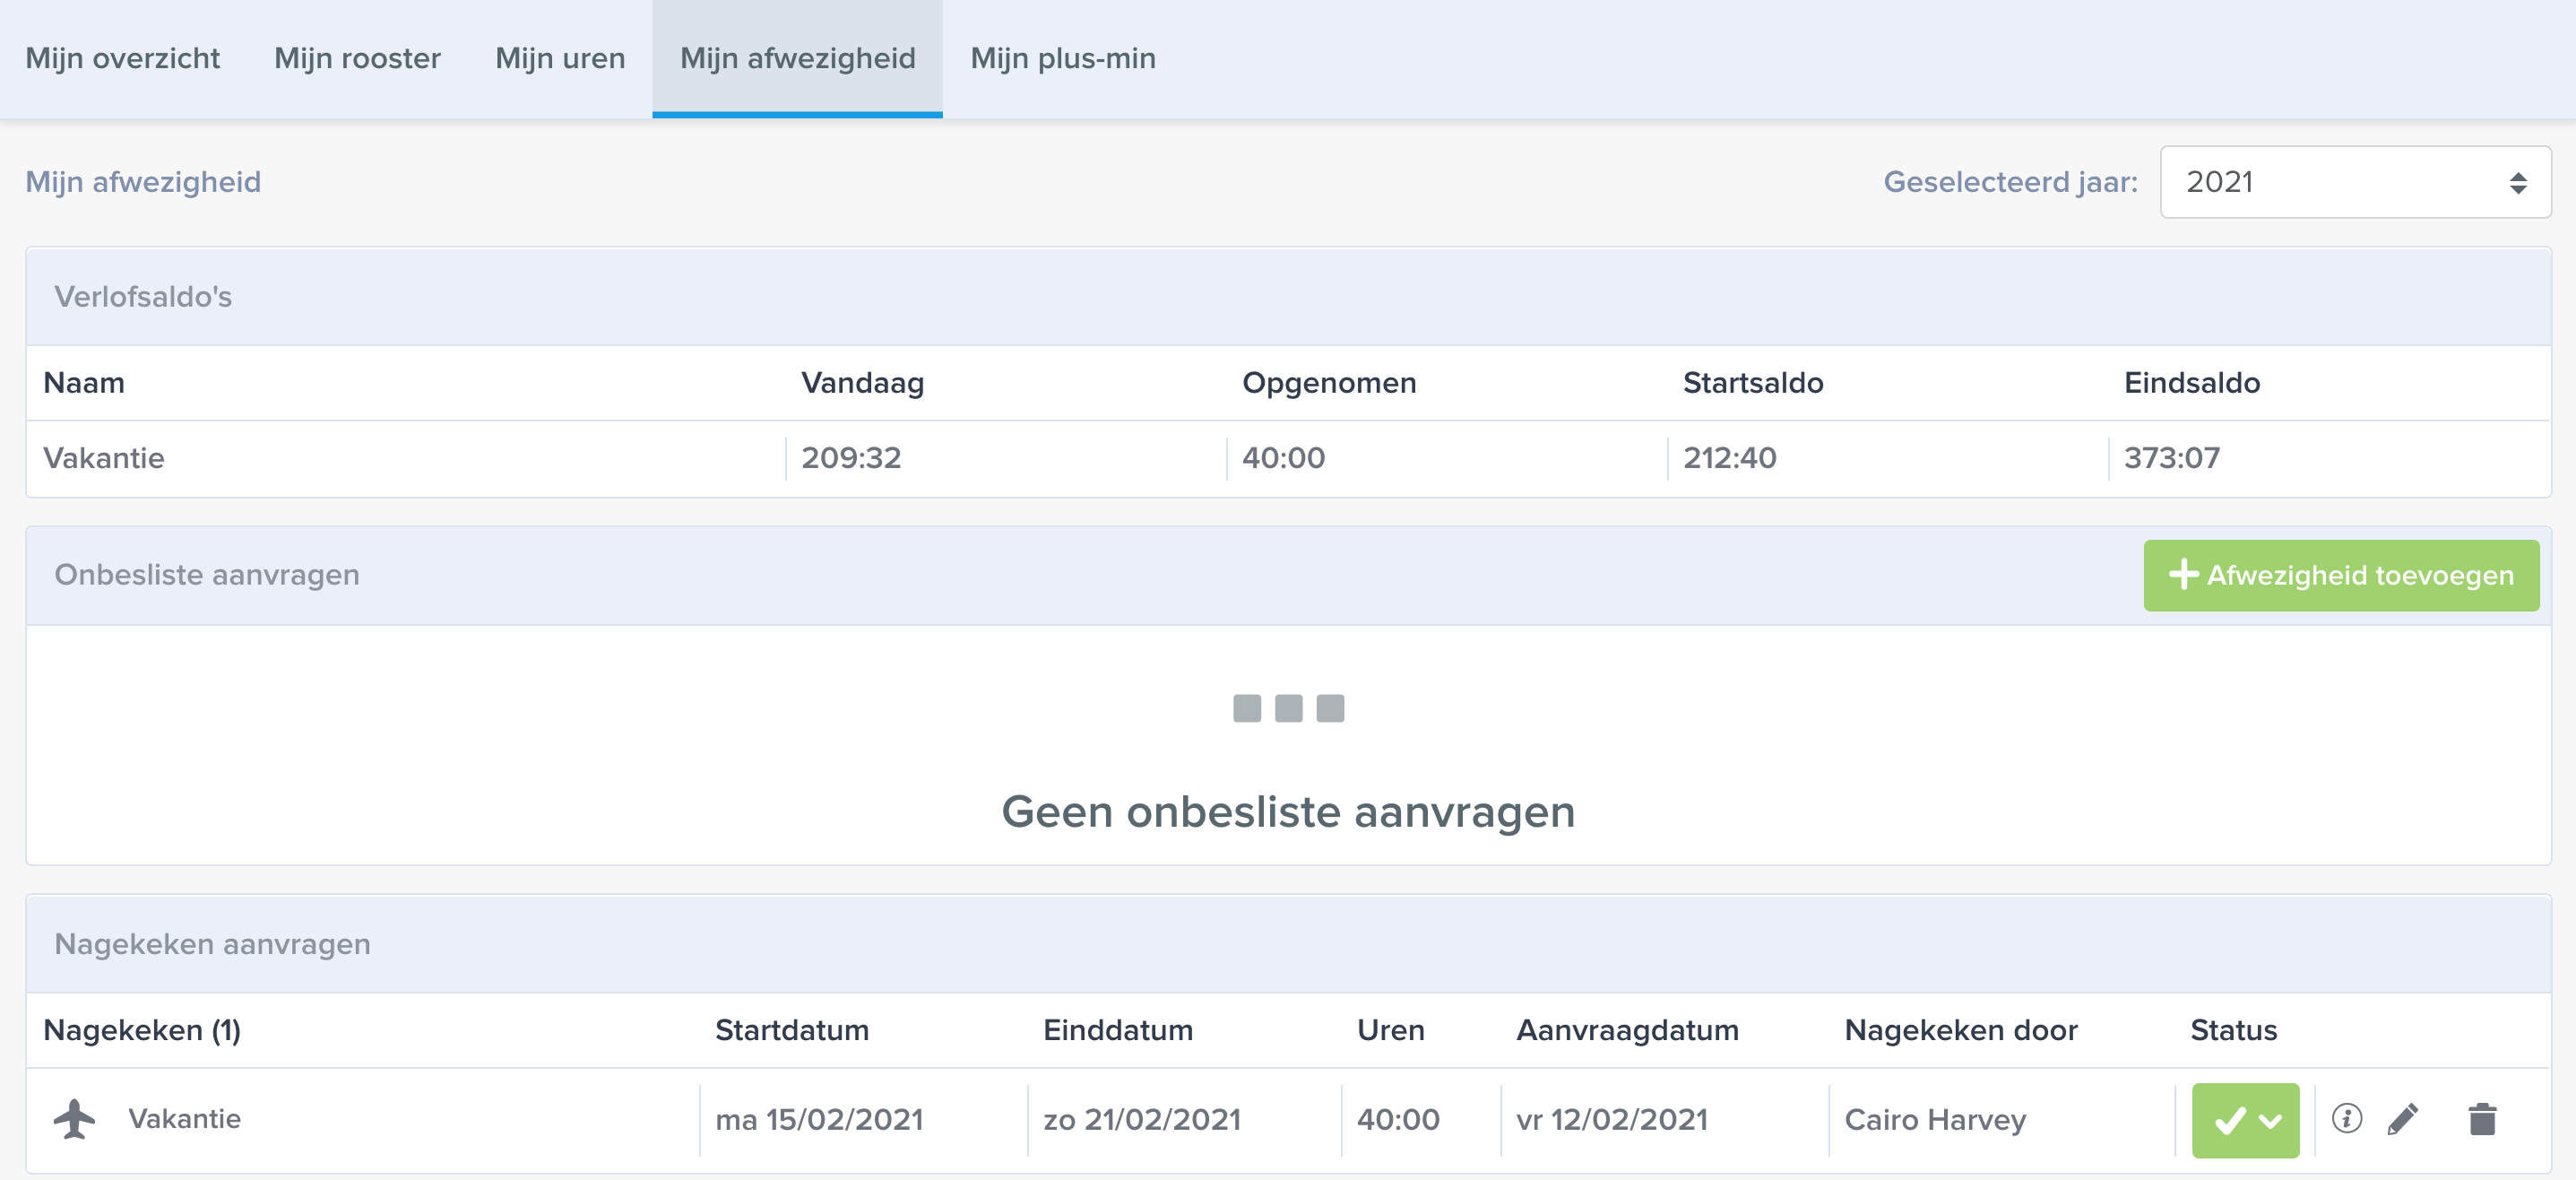Viewport: 2576px width, 1180px height.
Task: Click the Einddatum column header
Action: pos(1118,1030)
